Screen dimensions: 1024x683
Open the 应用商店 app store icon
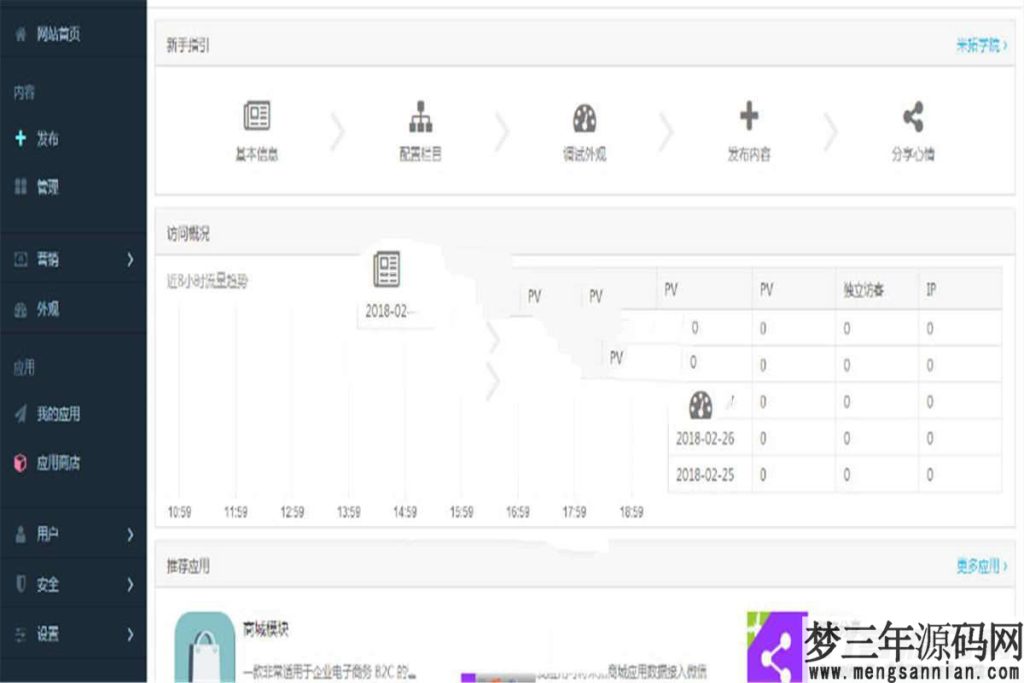(x=20, y=460)
